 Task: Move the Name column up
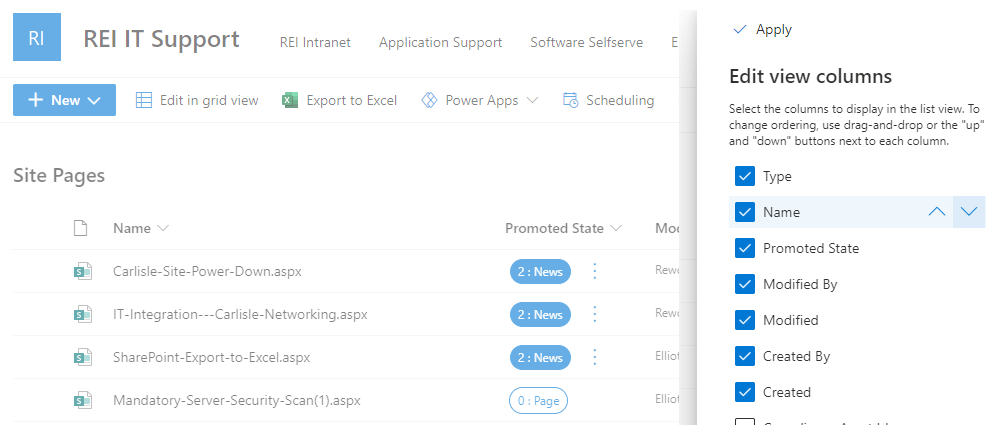point(936,212)
